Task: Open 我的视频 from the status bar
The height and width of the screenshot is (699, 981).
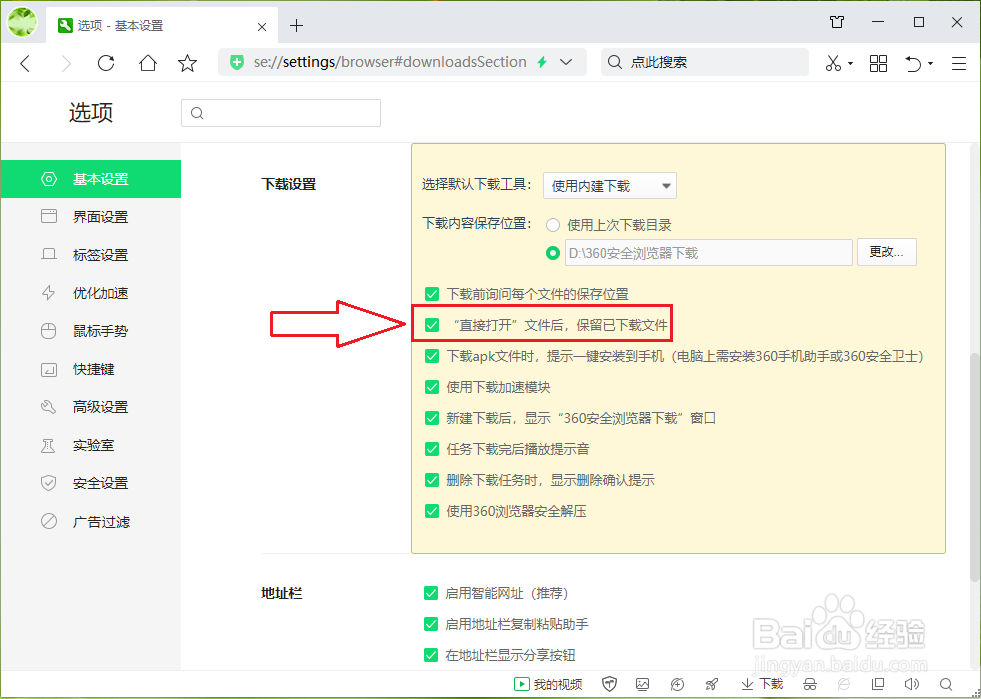Action: (x=548, y=683)
